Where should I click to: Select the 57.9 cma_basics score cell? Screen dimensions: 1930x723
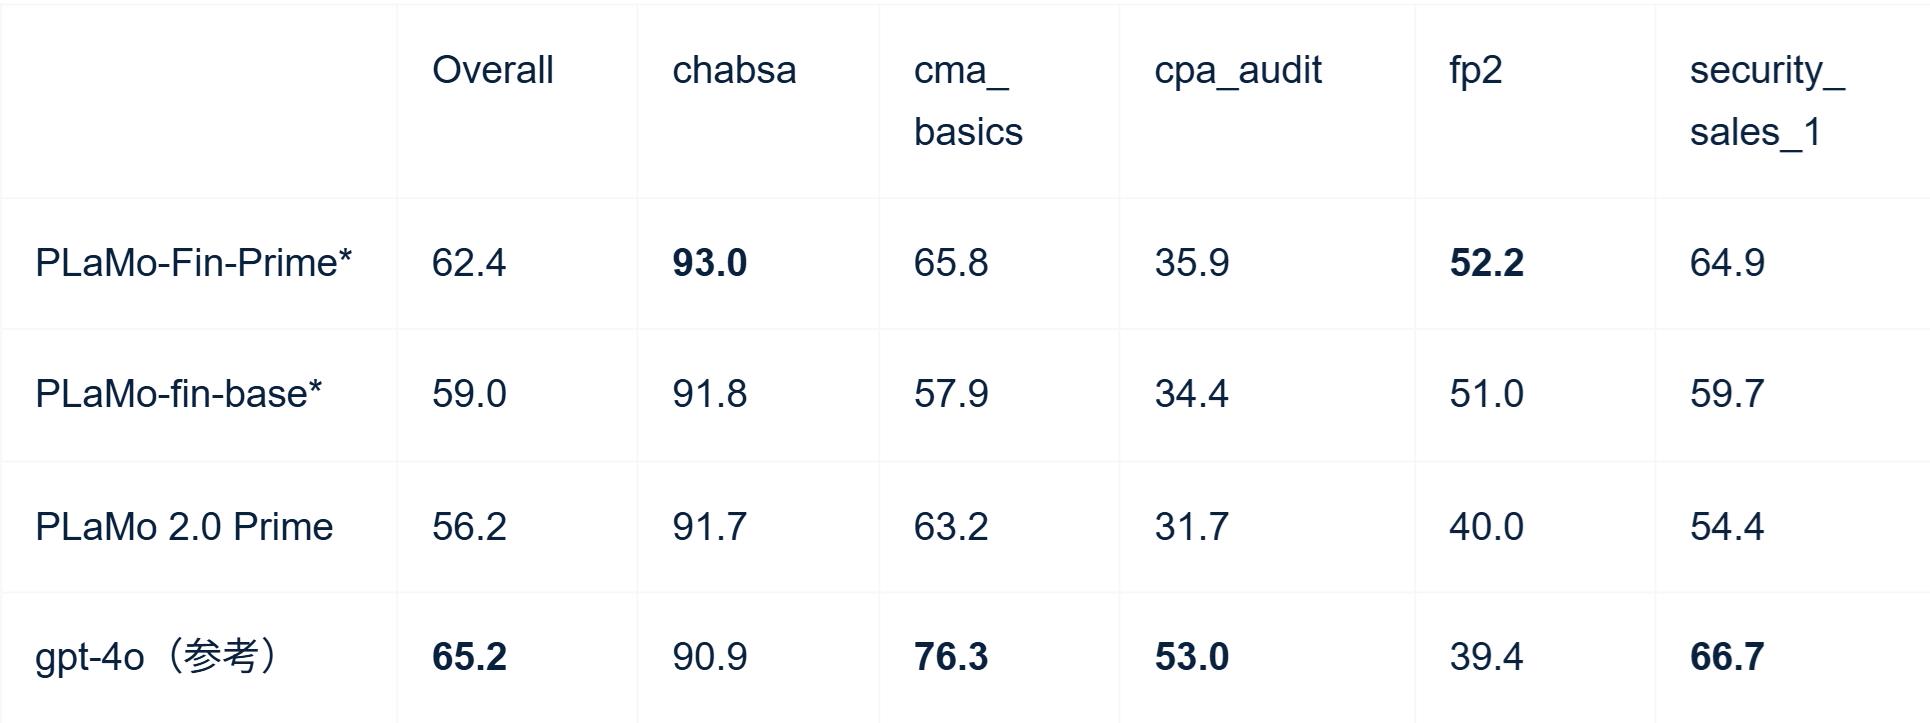tap(950, 394)
